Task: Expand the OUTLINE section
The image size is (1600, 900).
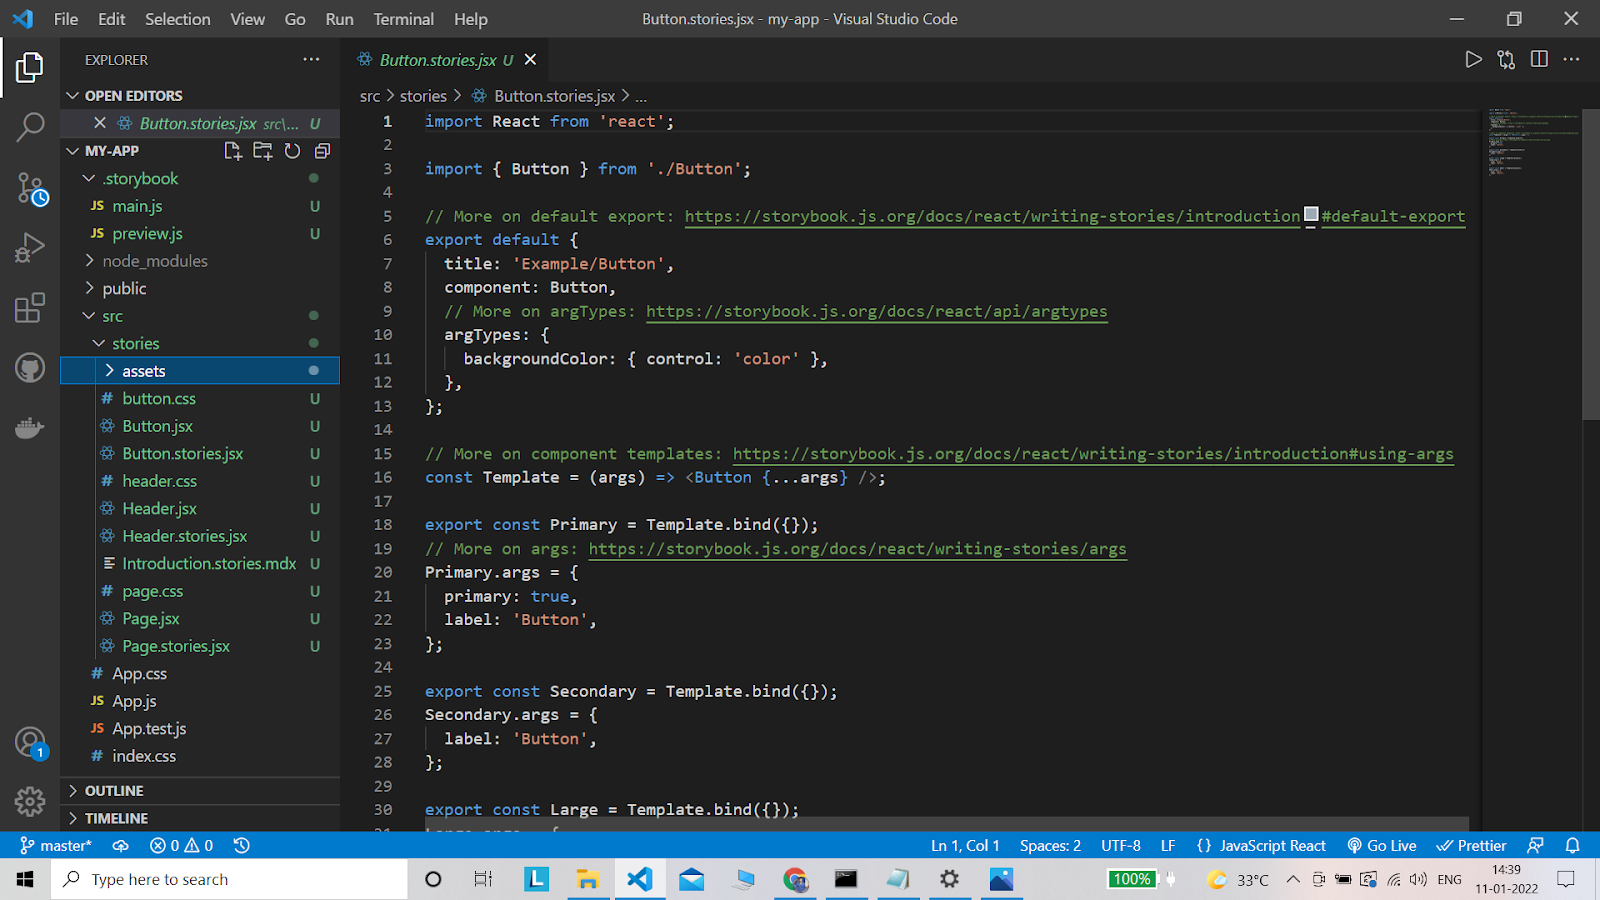Action: click(x=114, y=791)
